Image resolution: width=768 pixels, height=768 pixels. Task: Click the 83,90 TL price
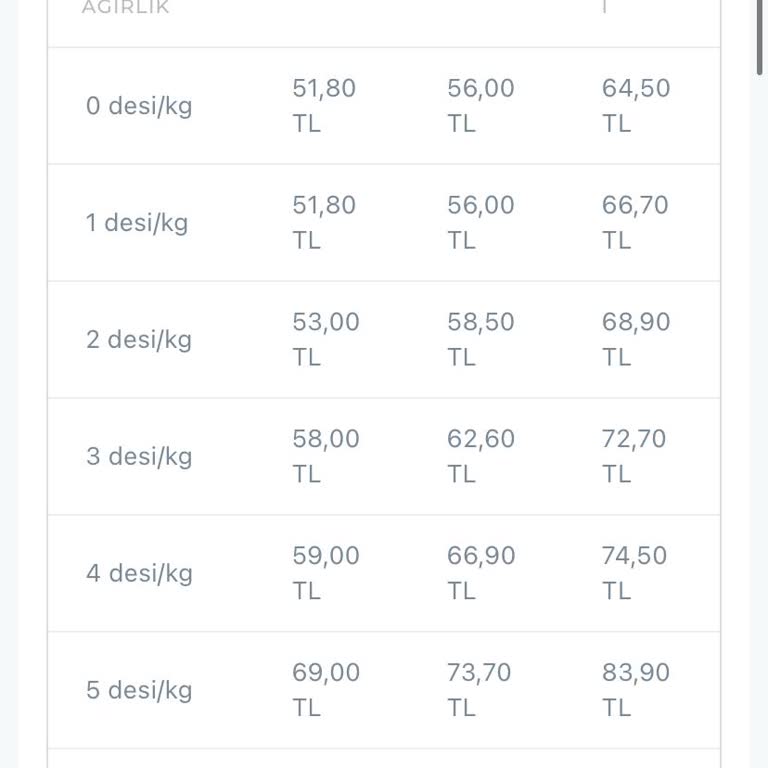tap(636, 691)
